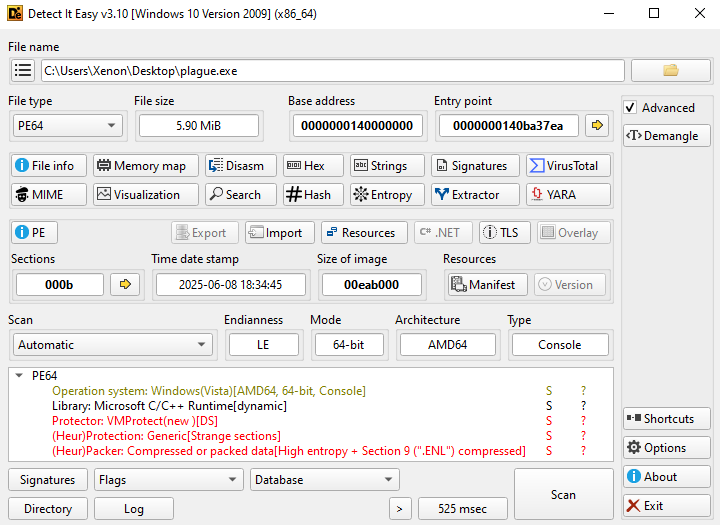Open the Memory map view
The height and width of the screenshot is (525, 720).
coord(141,166)
